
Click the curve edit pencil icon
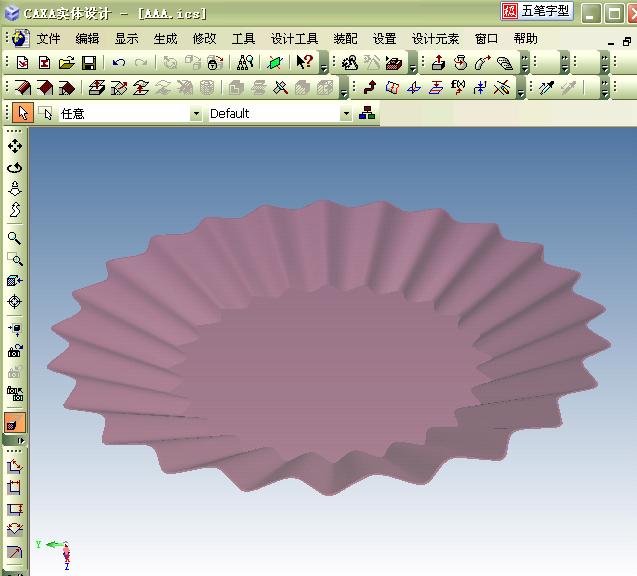coord(502,87)
